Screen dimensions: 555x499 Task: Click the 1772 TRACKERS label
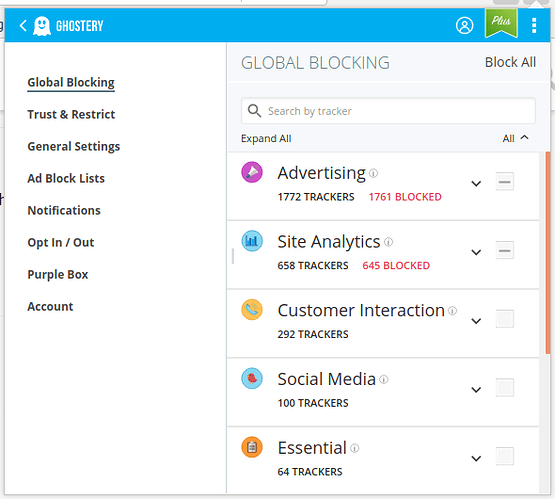point(316,197)
